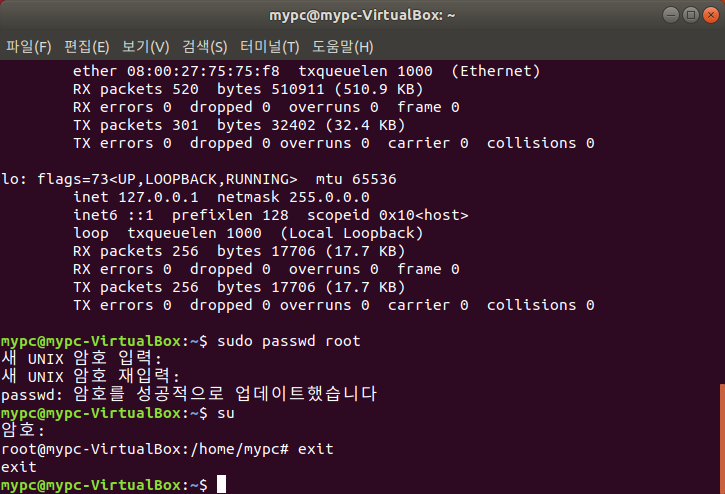Screen dimensions: 725x494
Task: Click the '암호:' password prompt line
Action: 23,431
